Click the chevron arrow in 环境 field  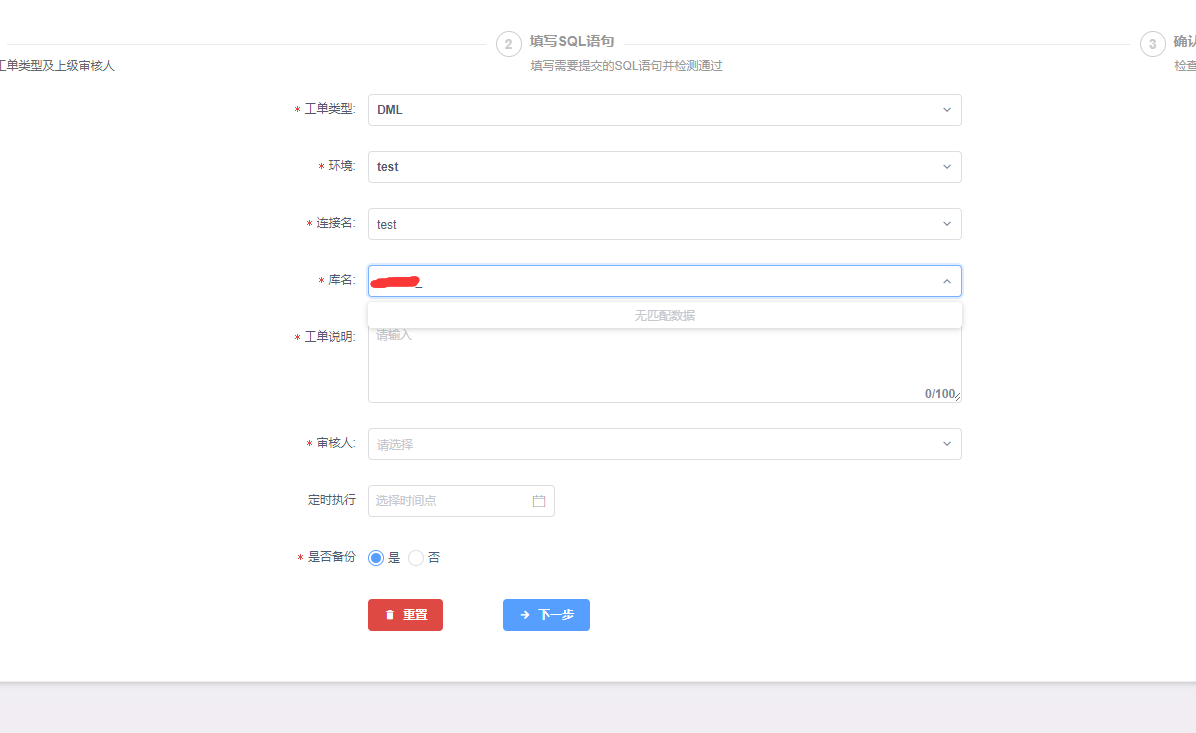tap(947, 167)
